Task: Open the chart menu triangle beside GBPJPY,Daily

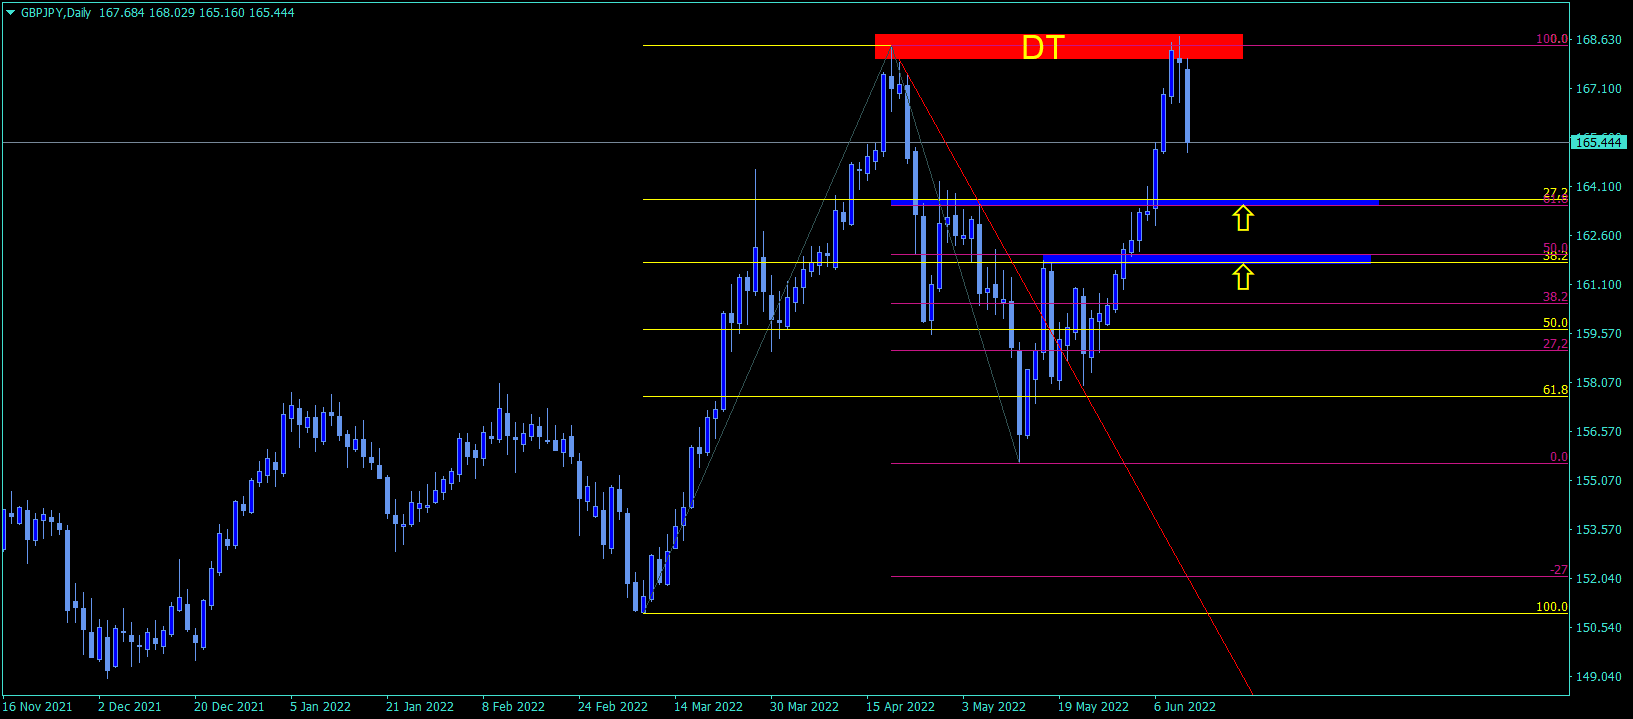Action: click(x=10, y=13)
